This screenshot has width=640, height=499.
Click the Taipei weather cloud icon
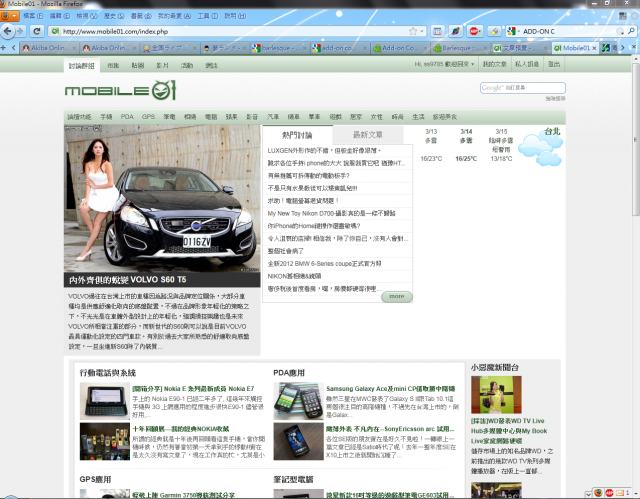(542, 150)
